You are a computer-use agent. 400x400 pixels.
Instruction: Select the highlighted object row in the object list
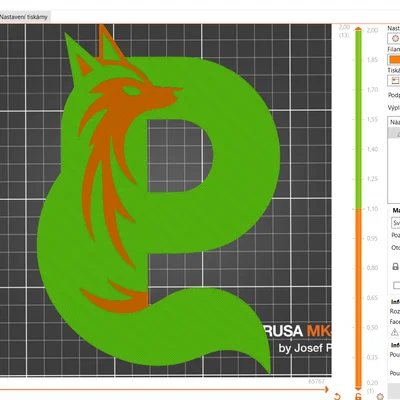(x=394, y=133)
